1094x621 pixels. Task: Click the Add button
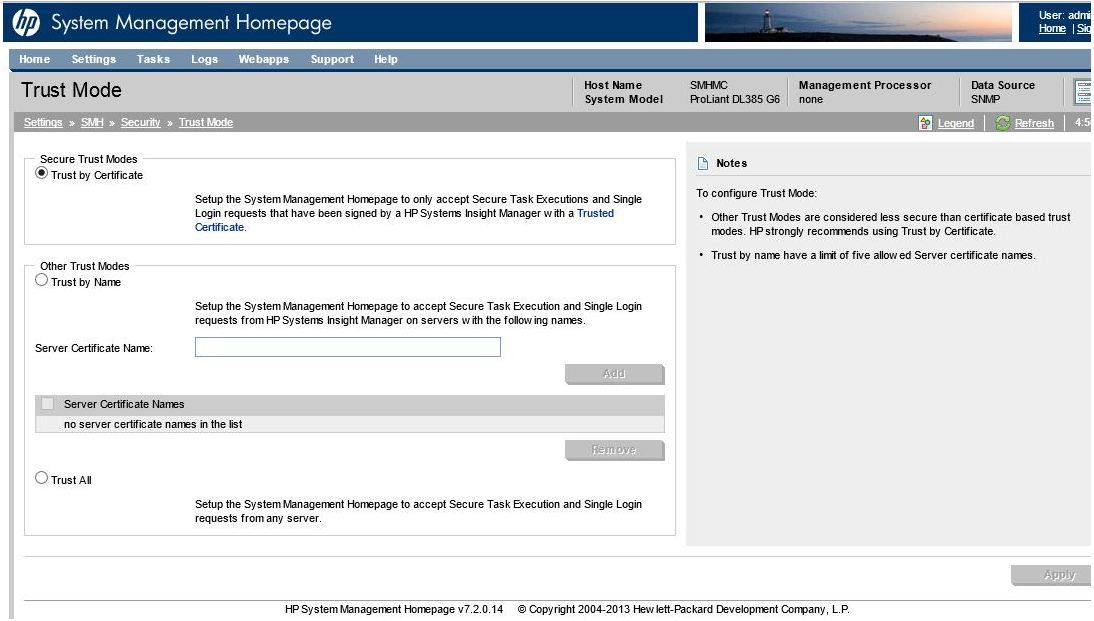point(614,374)
